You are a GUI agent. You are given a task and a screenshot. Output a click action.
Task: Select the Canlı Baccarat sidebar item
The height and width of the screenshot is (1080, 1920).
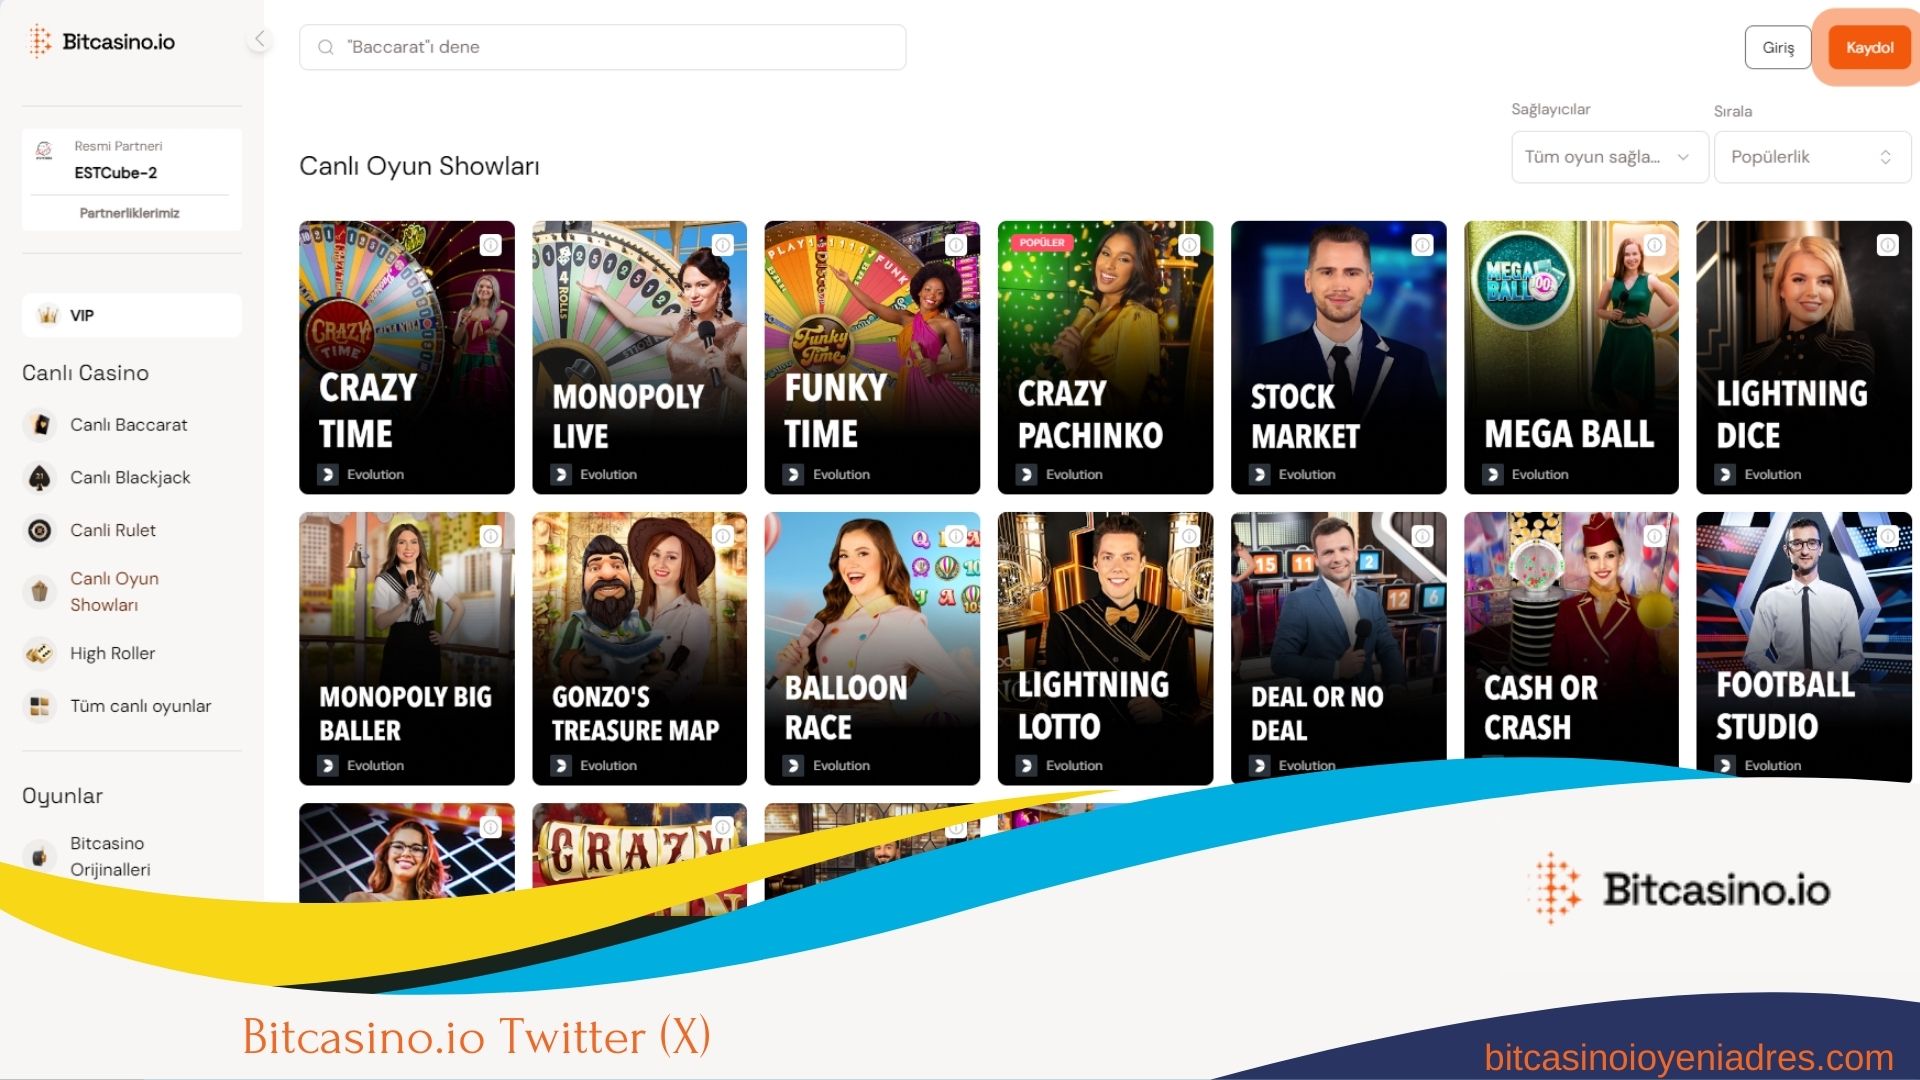pos(127,425)
